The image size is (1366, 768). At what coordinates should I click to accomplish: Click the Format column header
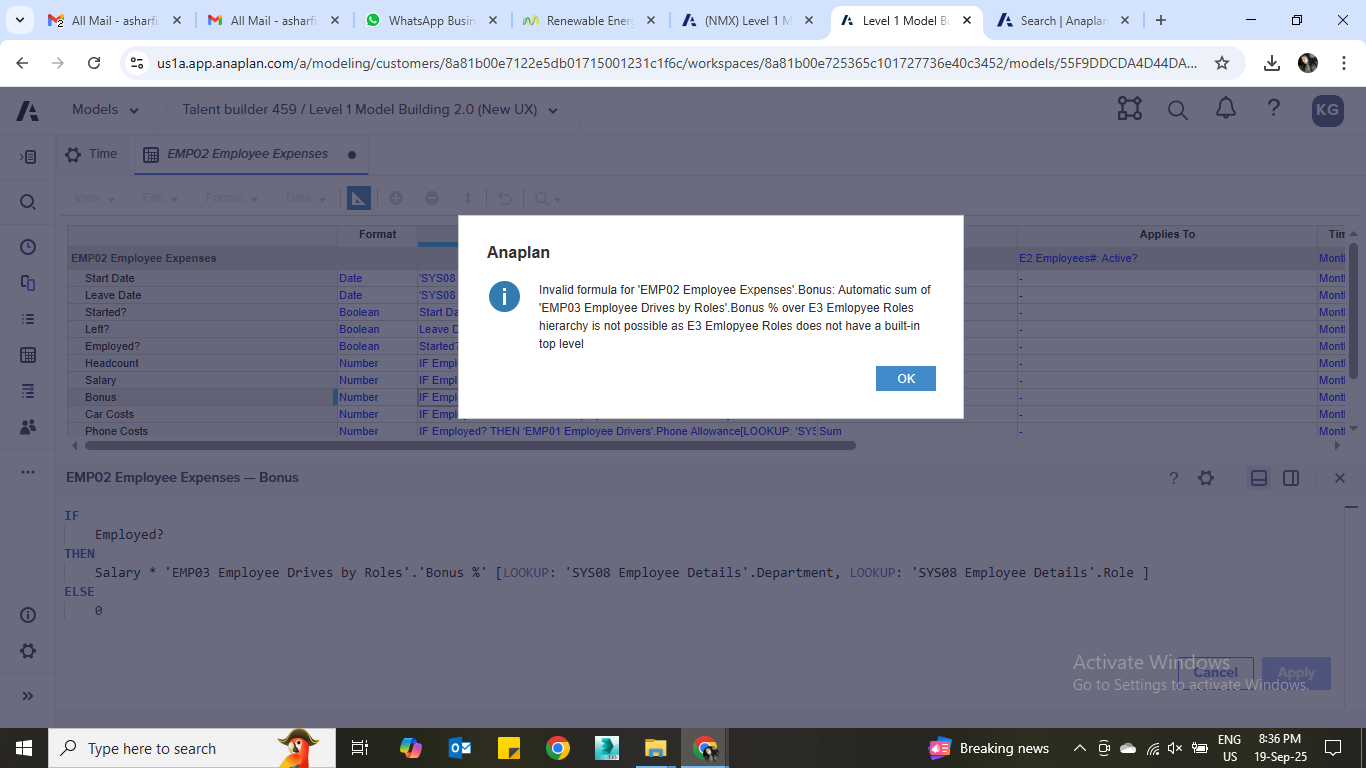click(378, 234)
